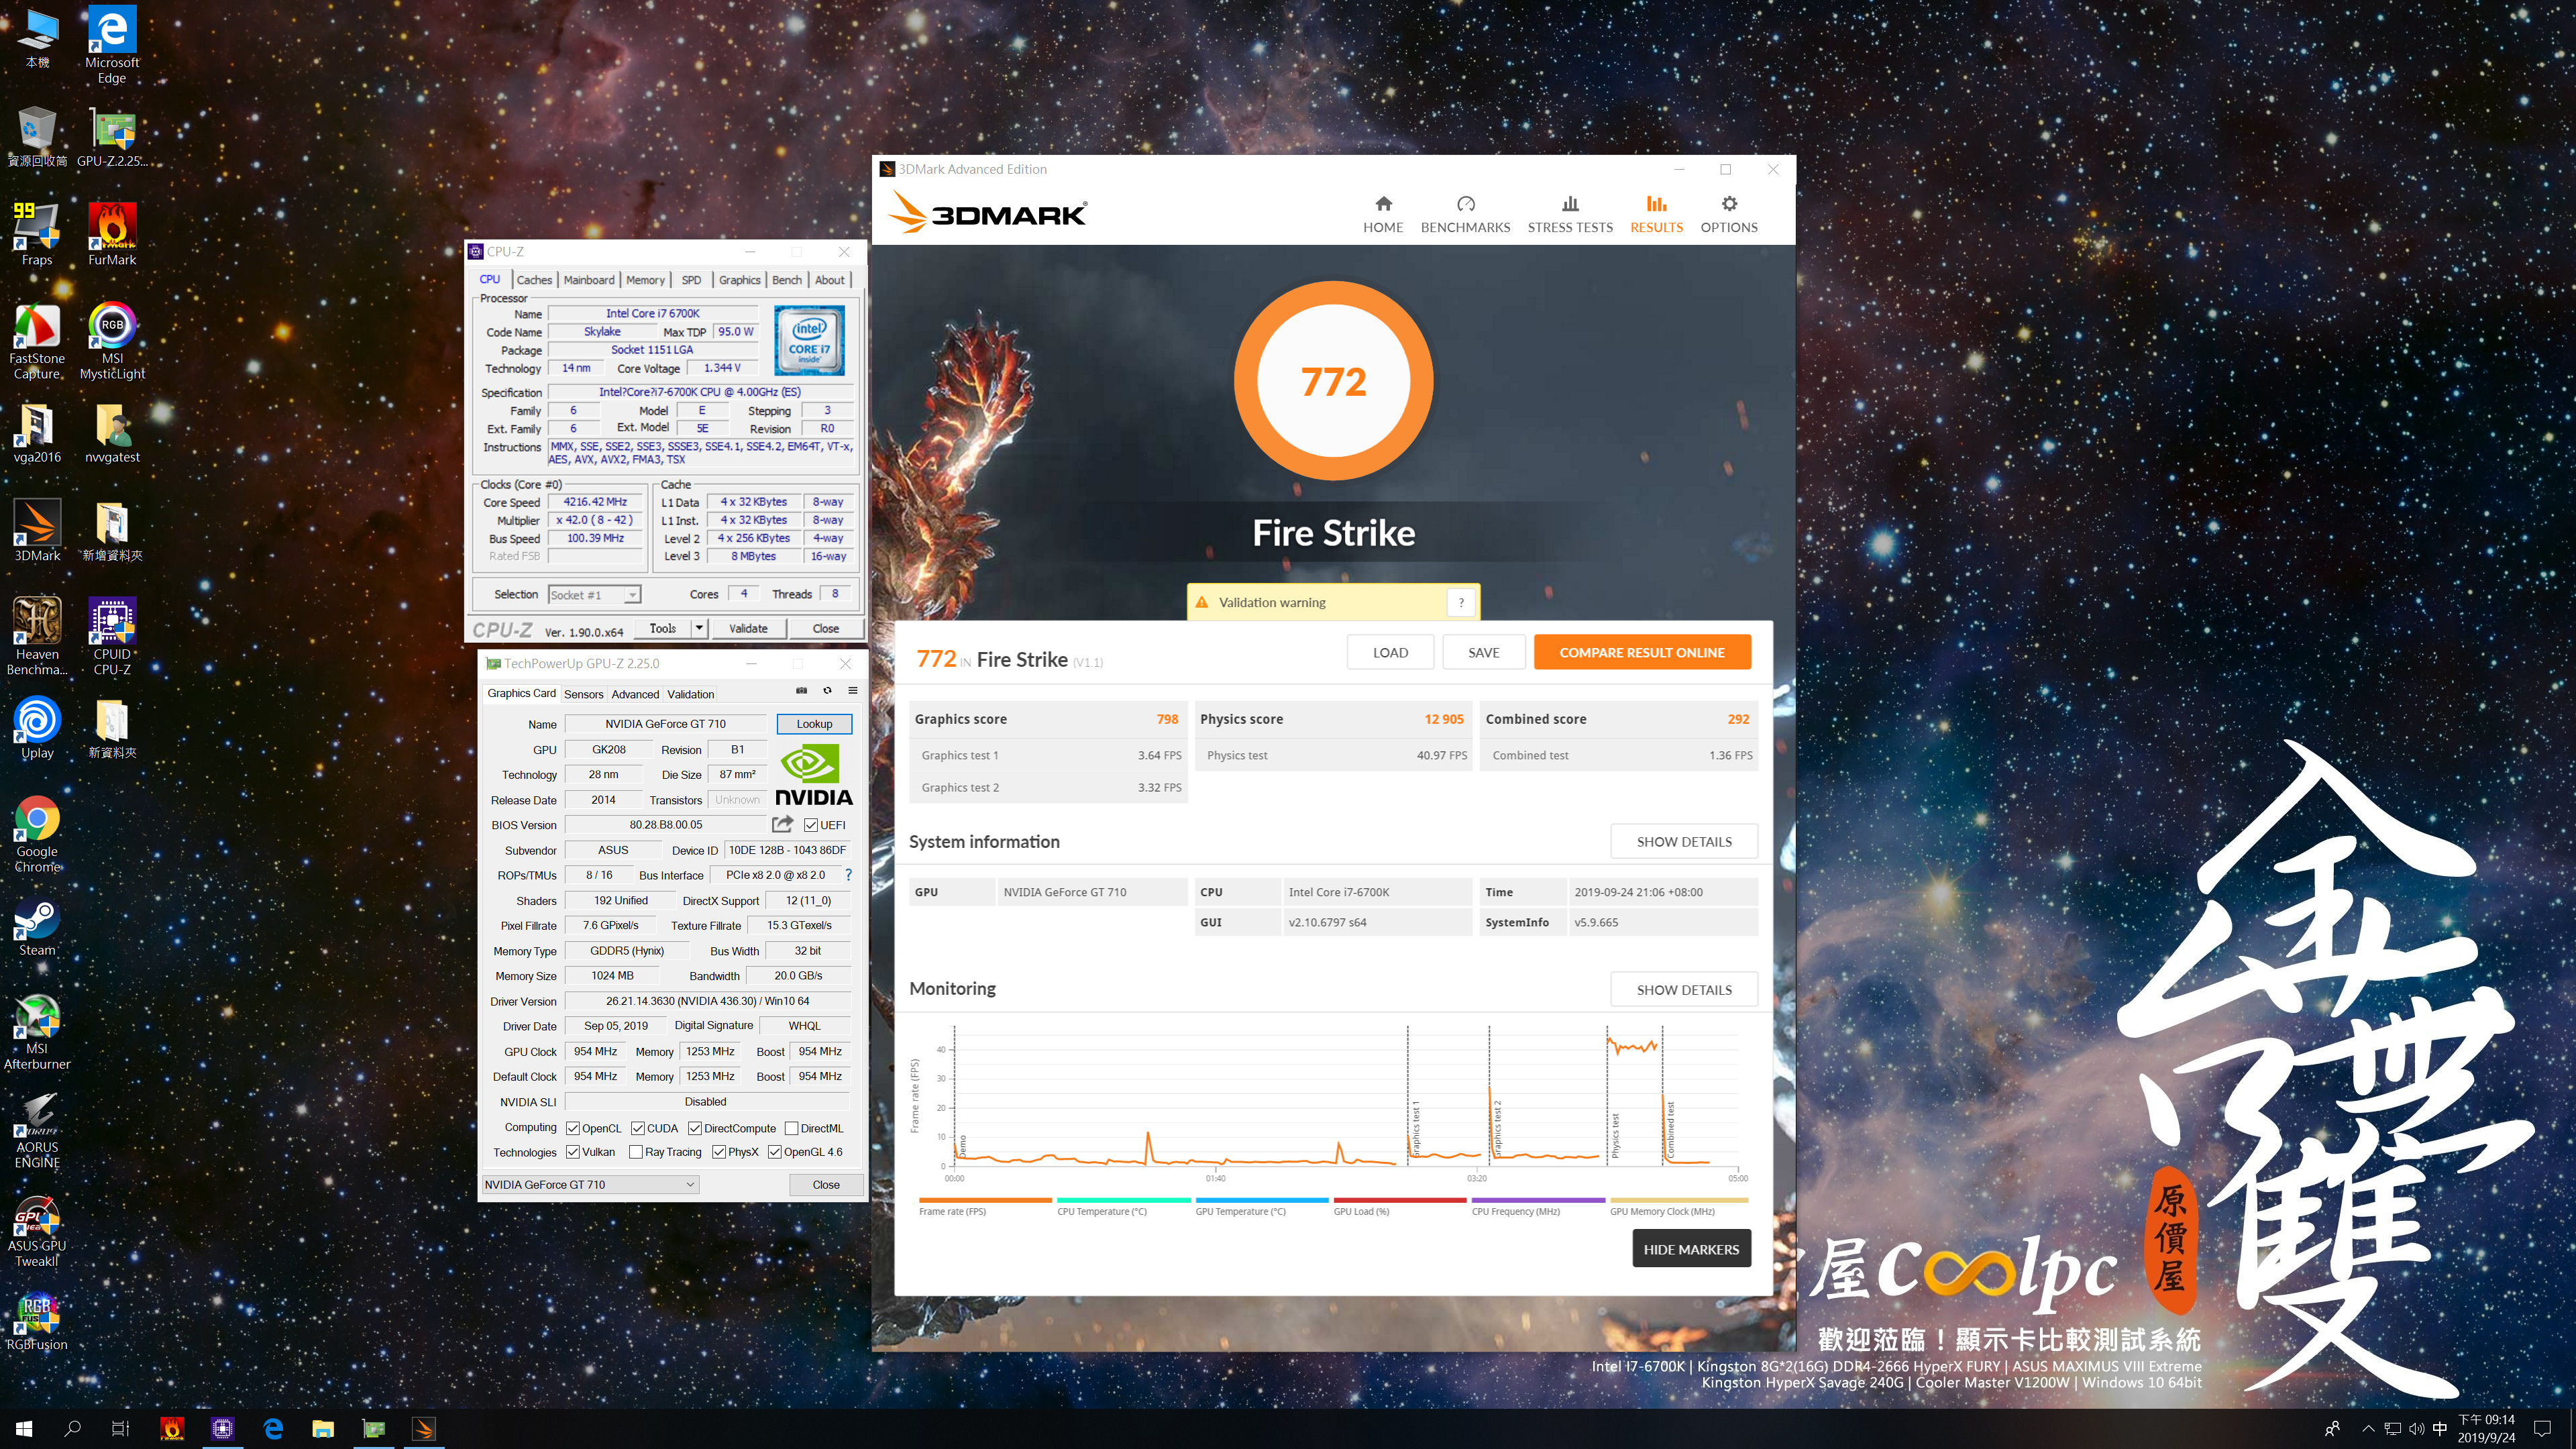Click COMPARE RESULT ONLINE button
The width and height of the screenshot is (2576, 1449).
coord(1642,652)
